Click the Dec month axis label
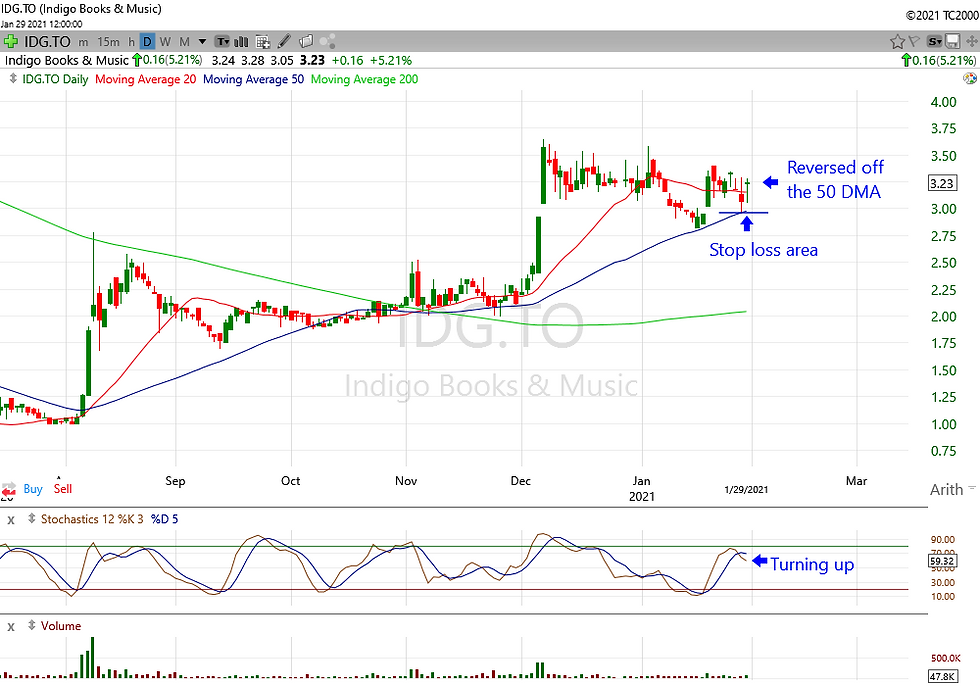 click(x=521, y=481)
